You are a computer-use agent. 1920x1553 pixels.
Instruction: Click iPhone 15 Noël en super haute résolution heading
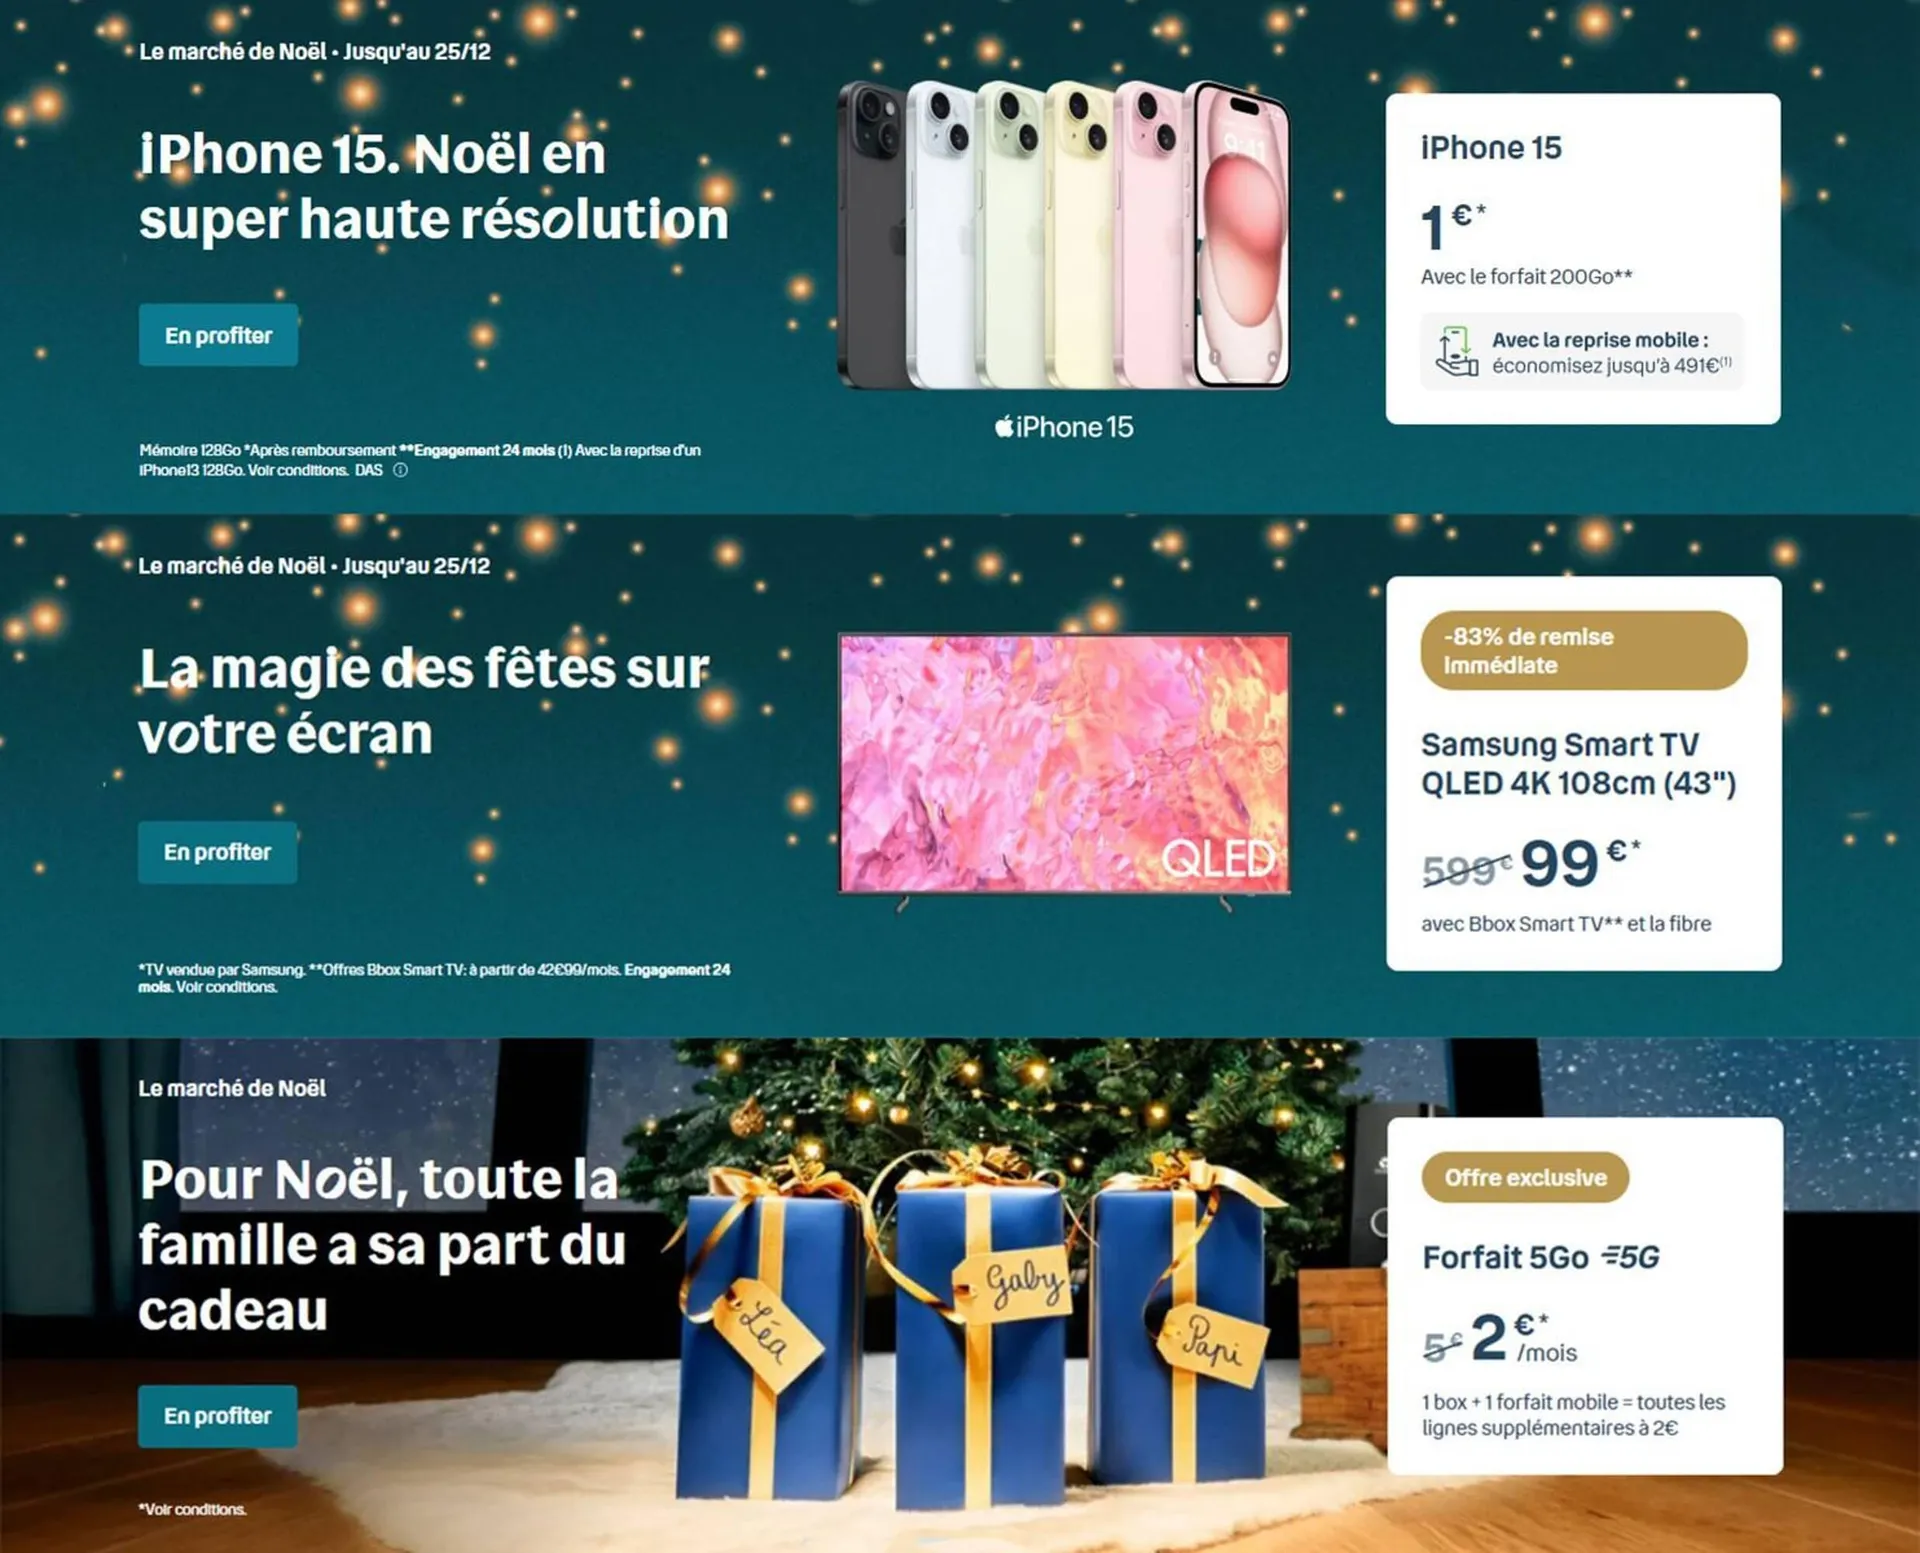pos(433,187)
